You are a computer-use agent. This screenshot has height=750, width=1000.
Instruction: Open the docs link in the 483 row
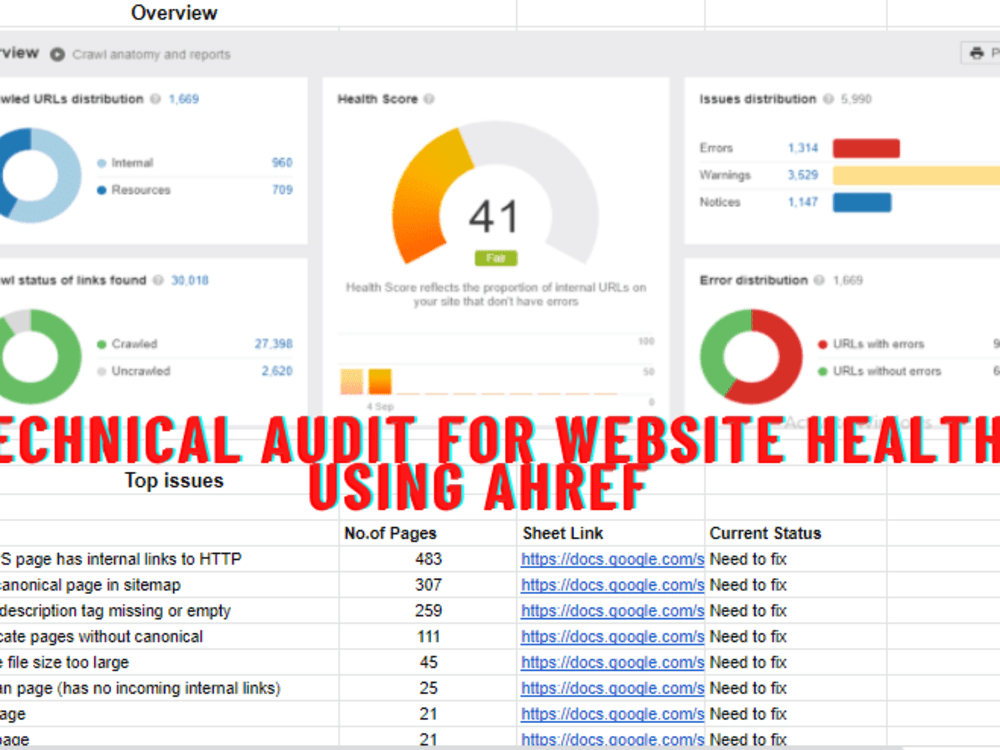click(612, 559)
